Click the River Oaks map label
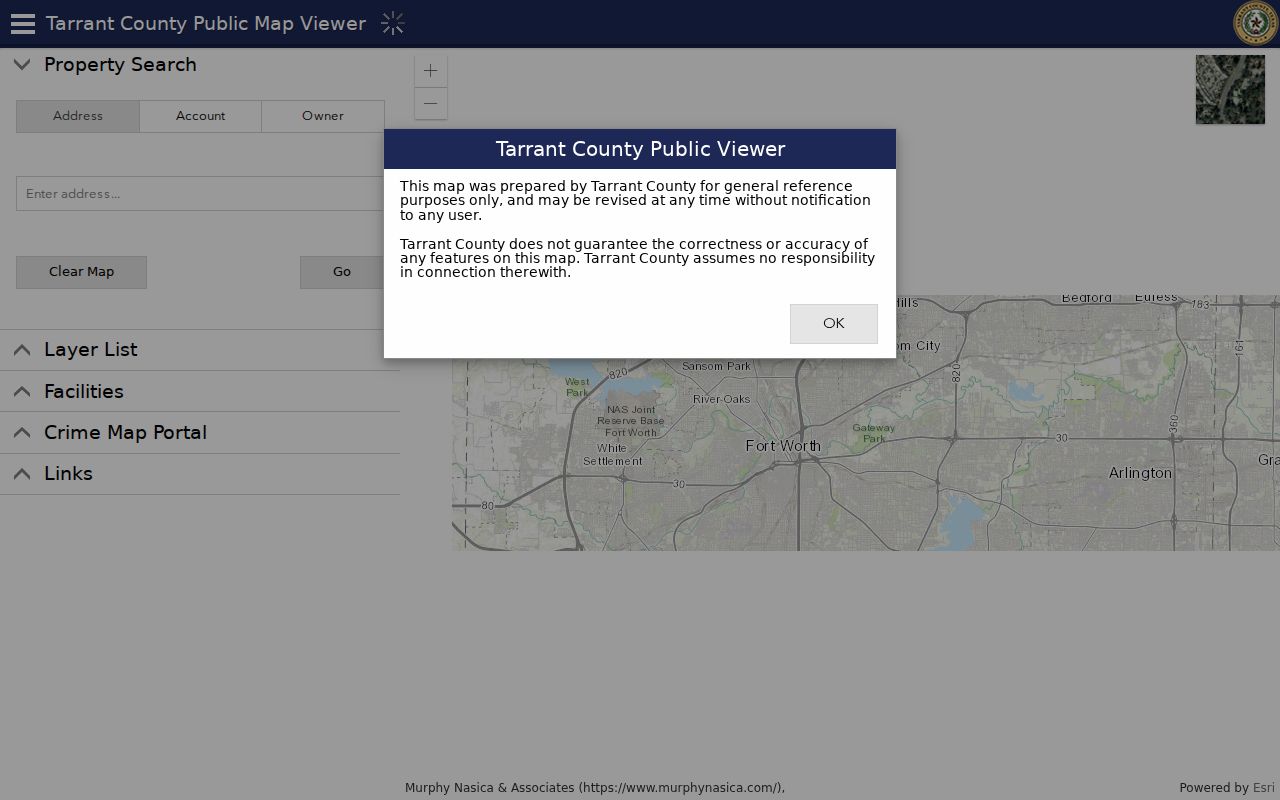Viewport: 1280px width, 800px height. pyautogui.click(x=721, y=399)
